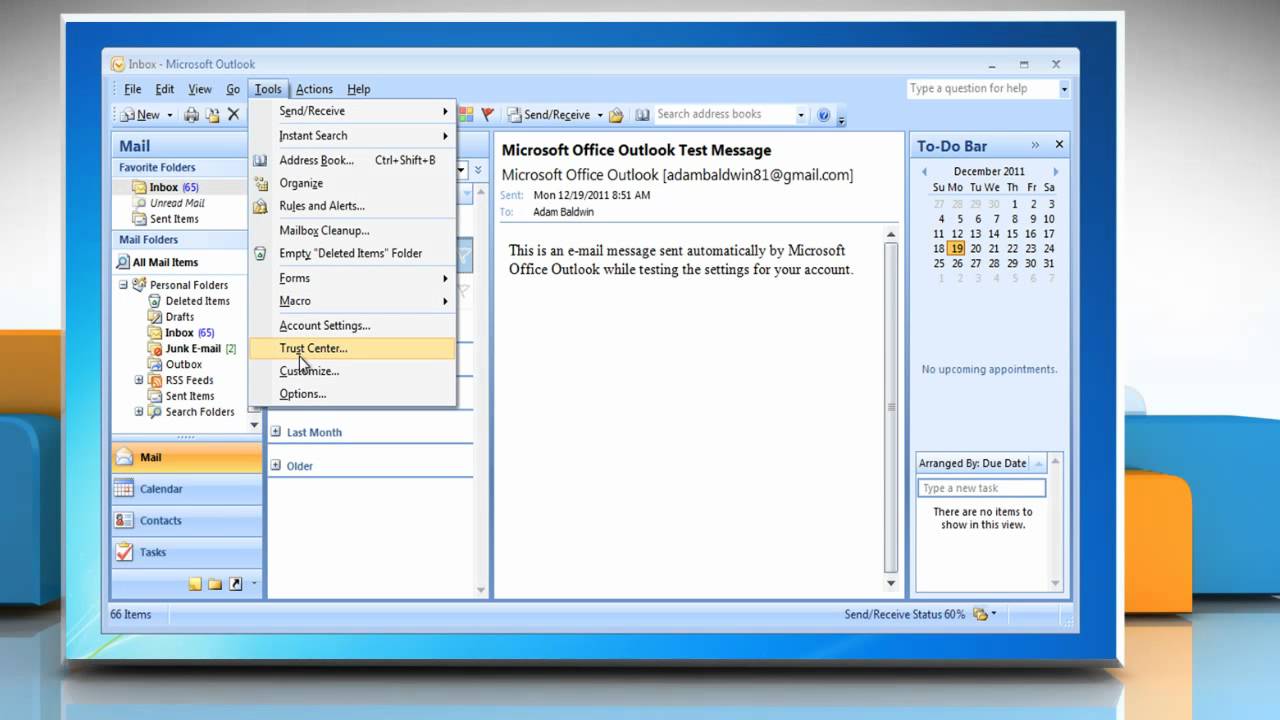Click the Move to Folder toolbar icon
1280x720 pixels.
click(212, 115)
